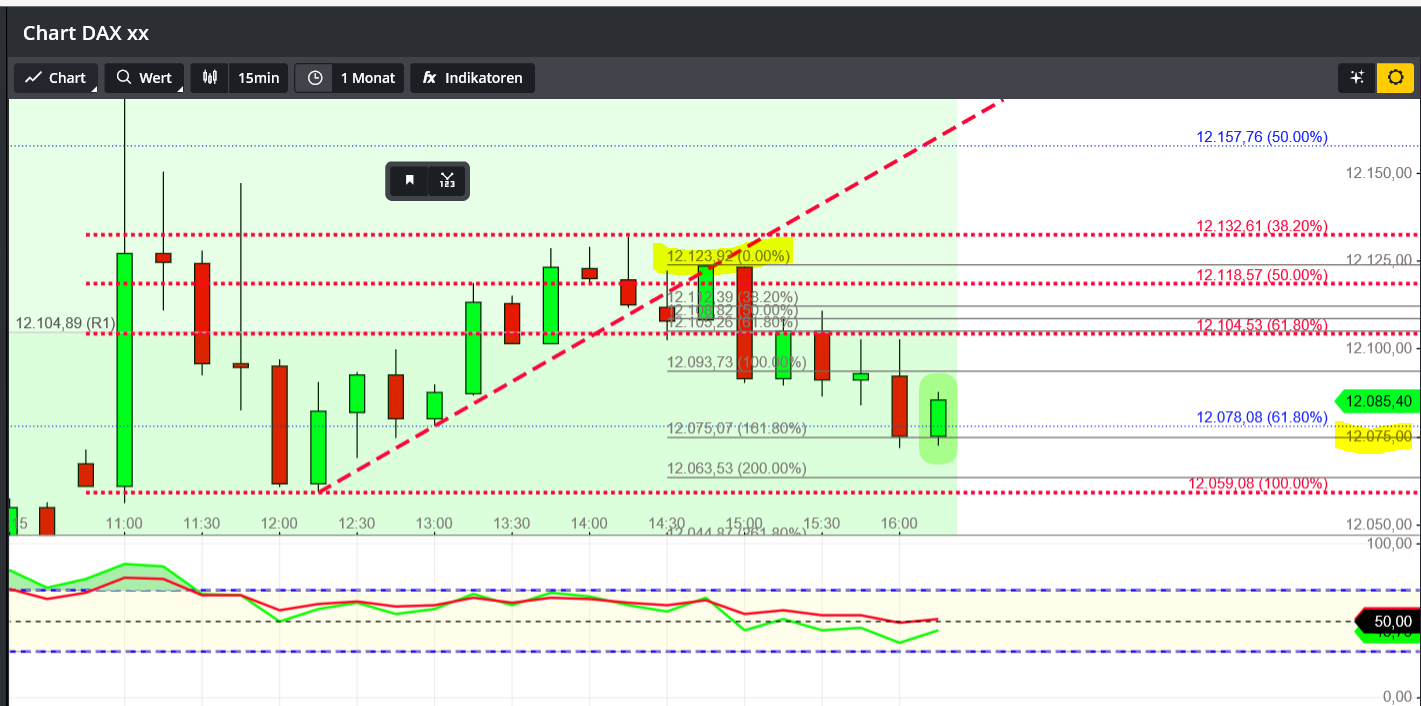Image resolution: width=1421 pixels, height=706 pixels.
Task: Click the 12.123,92 (0.00%) Fibonacci label
Action: coord(728,256)
